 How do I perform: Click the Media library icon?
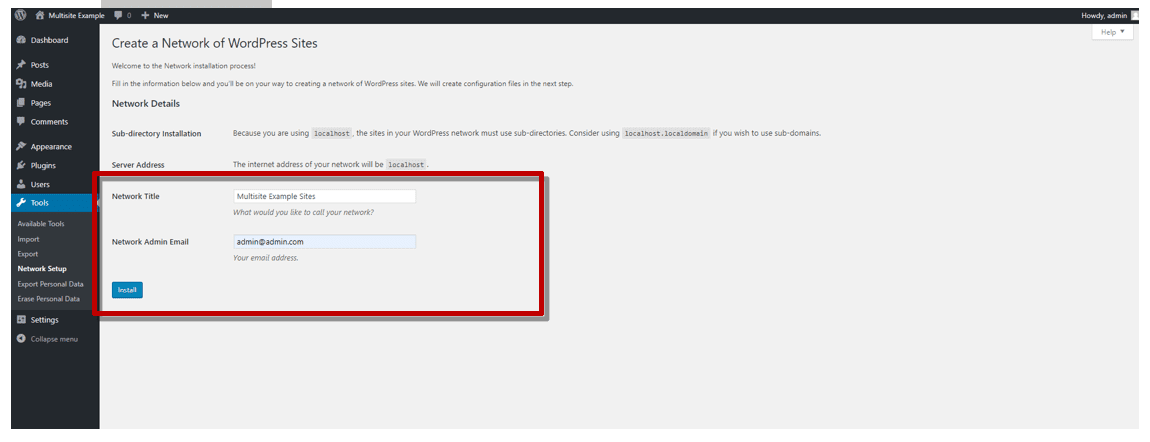coord(21,84)
